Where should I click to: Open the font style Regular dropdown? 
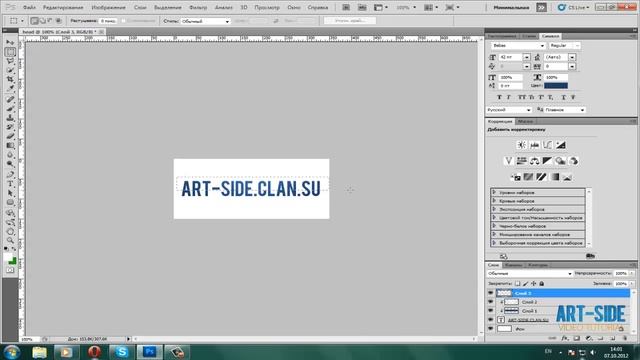click(x=564, y=46)
